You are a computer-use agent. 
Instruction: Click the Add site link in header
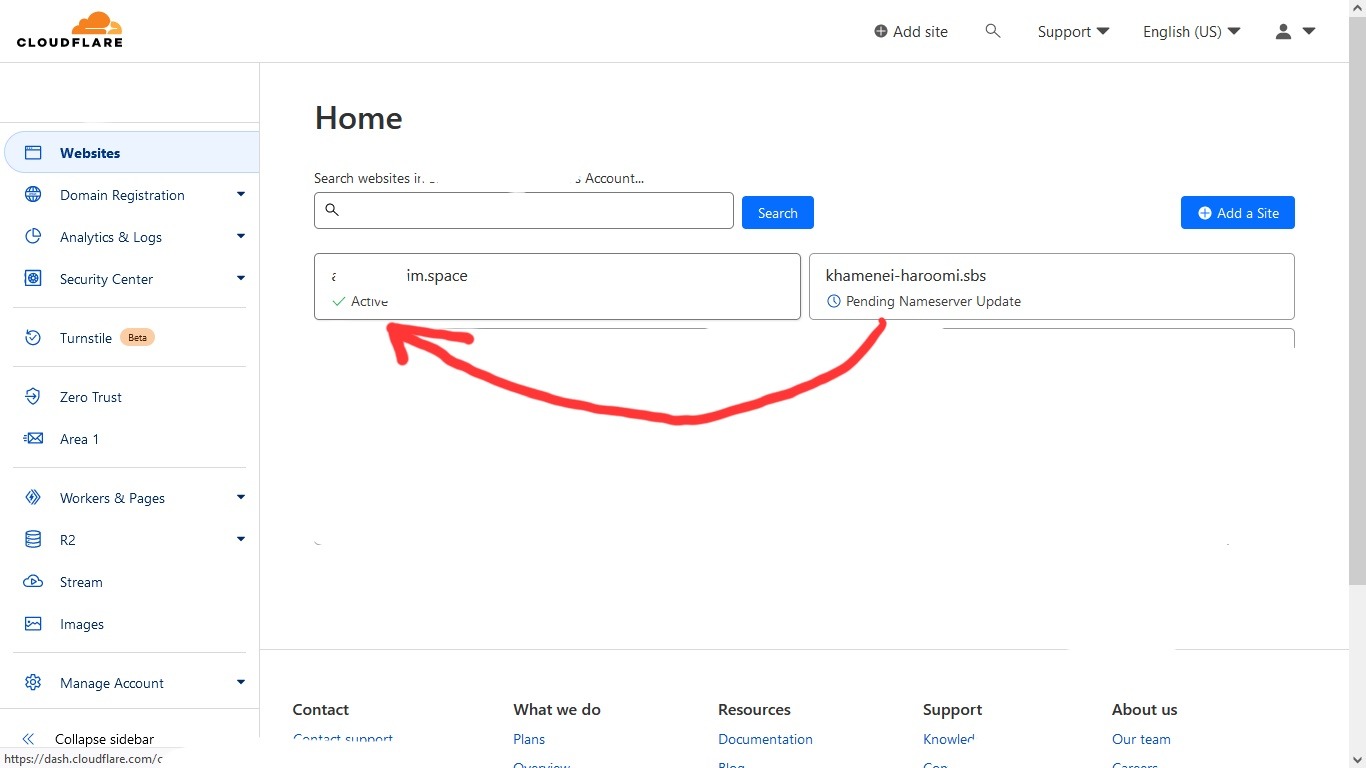point(911,32)
